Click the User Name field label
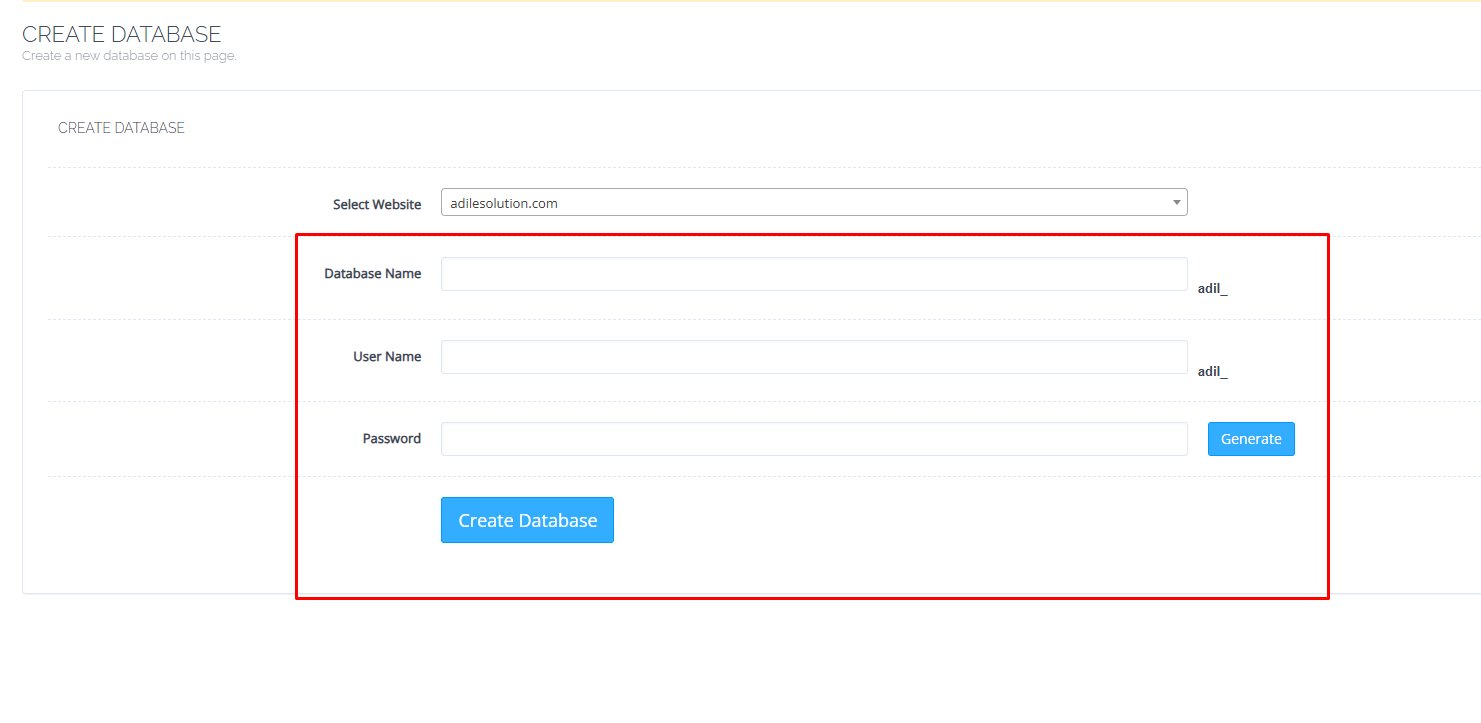Screen dimensions: 1481x723 [x=386, y=357]
